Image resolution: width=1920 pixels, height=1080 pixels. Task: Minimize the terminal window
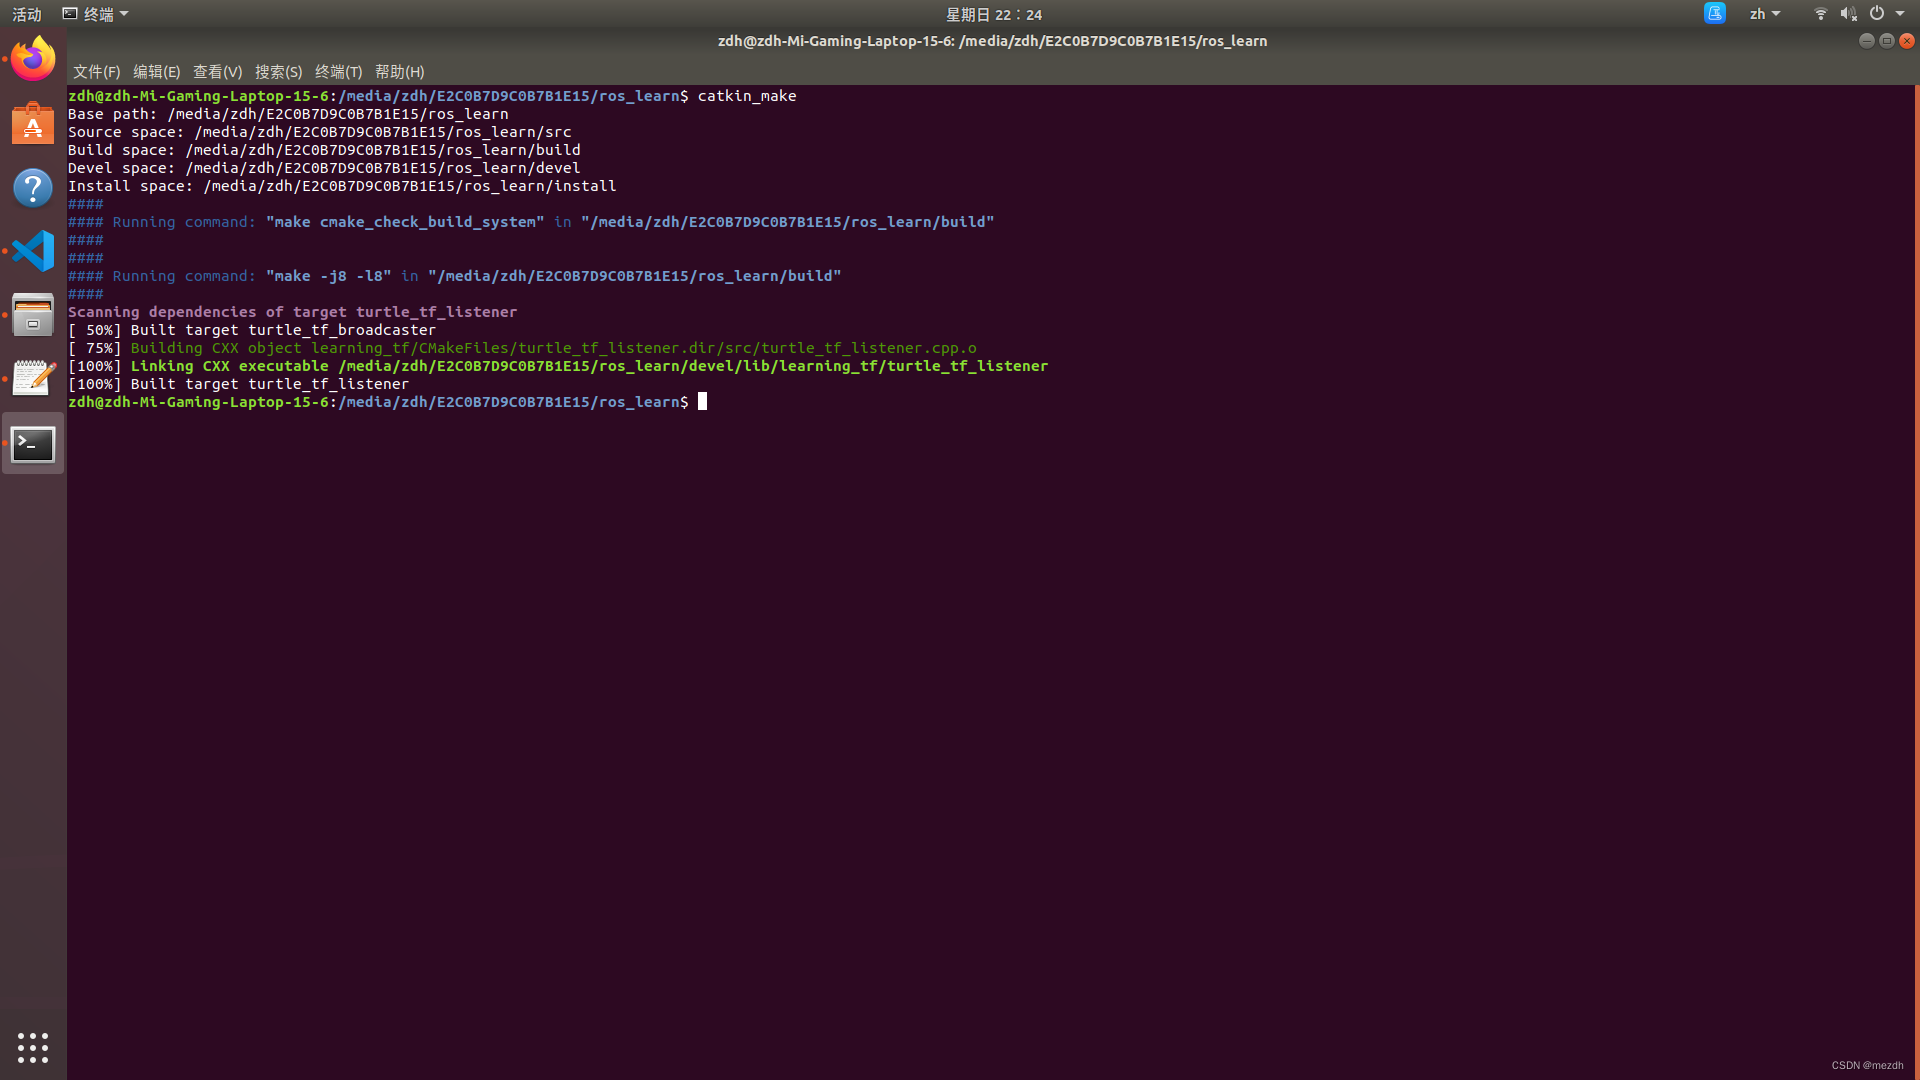pos(1866,41)
